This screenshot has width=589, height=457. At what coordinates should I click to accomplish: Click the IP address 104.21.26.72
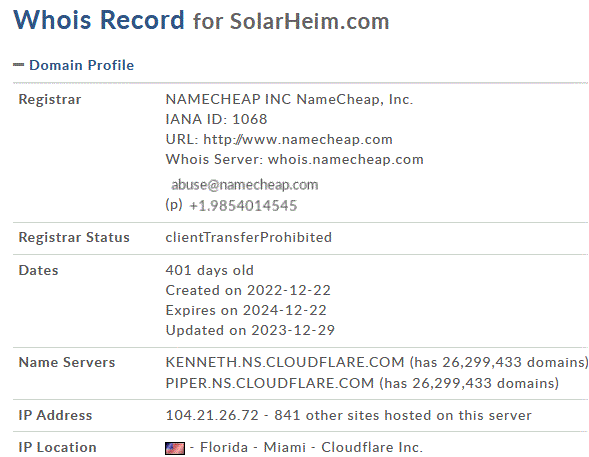212,415
